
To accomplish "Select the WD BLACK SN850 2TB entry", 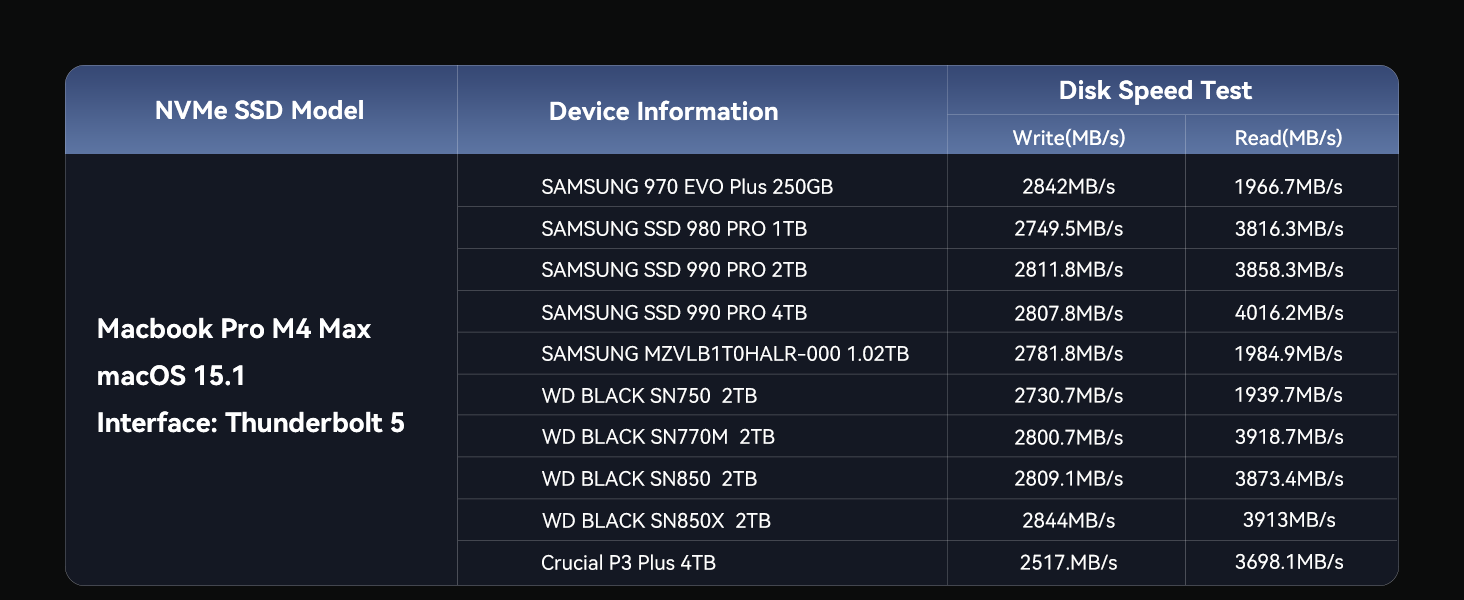I will click(649, 479).
